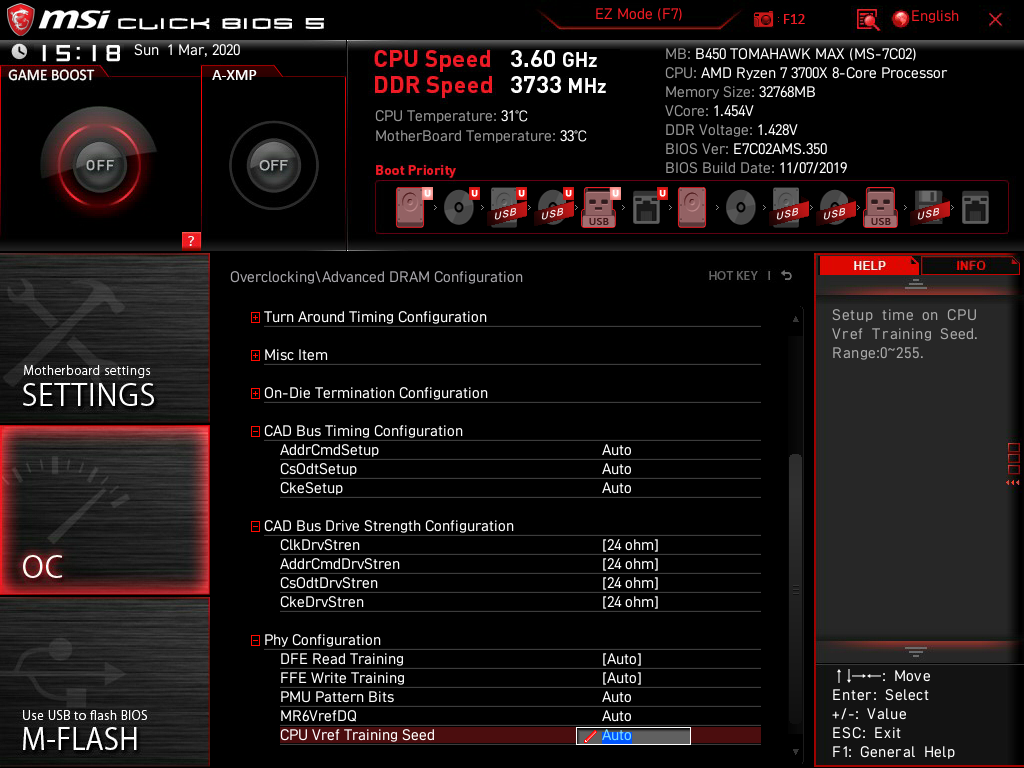Click the Overclocking\Advanced DRAM Configuration breadcrumb
Image resolution: width=1024 pixels, height=768 pixels.
[x=376, y=277]
